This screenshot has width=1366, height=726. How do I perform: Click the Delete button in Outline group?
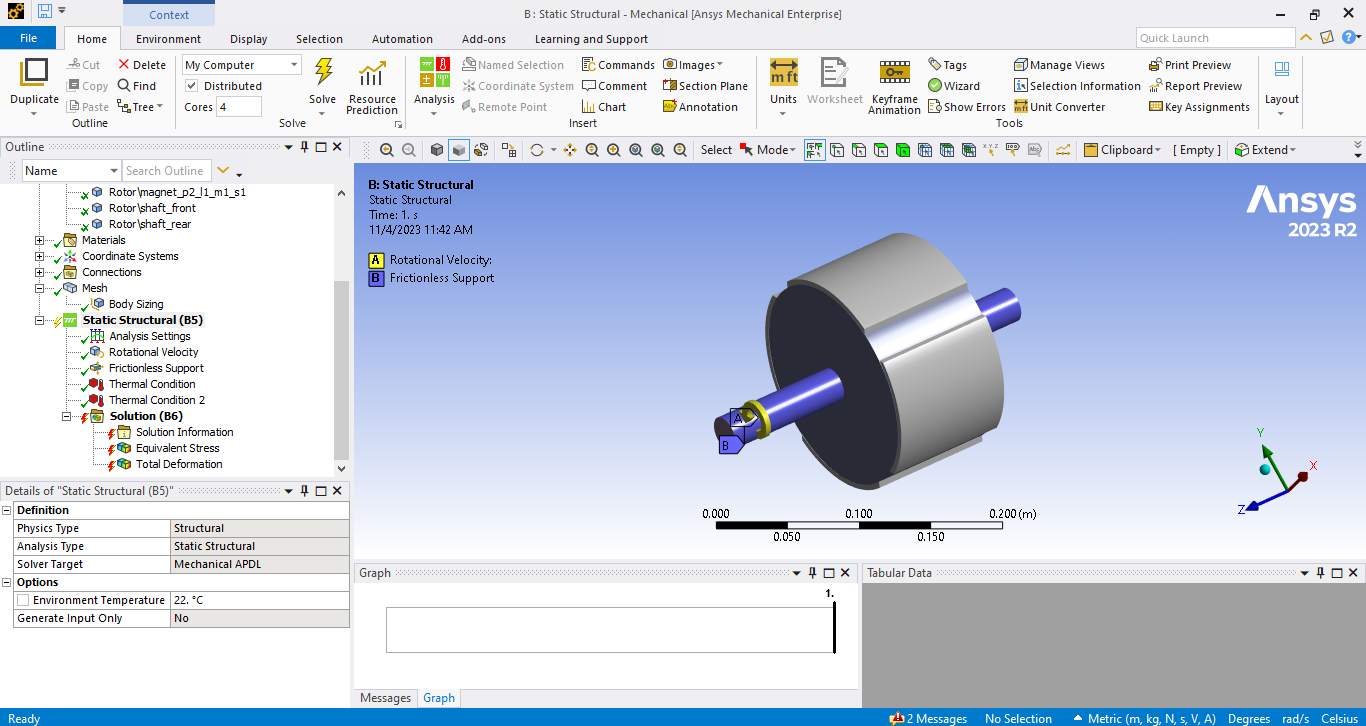142,65
